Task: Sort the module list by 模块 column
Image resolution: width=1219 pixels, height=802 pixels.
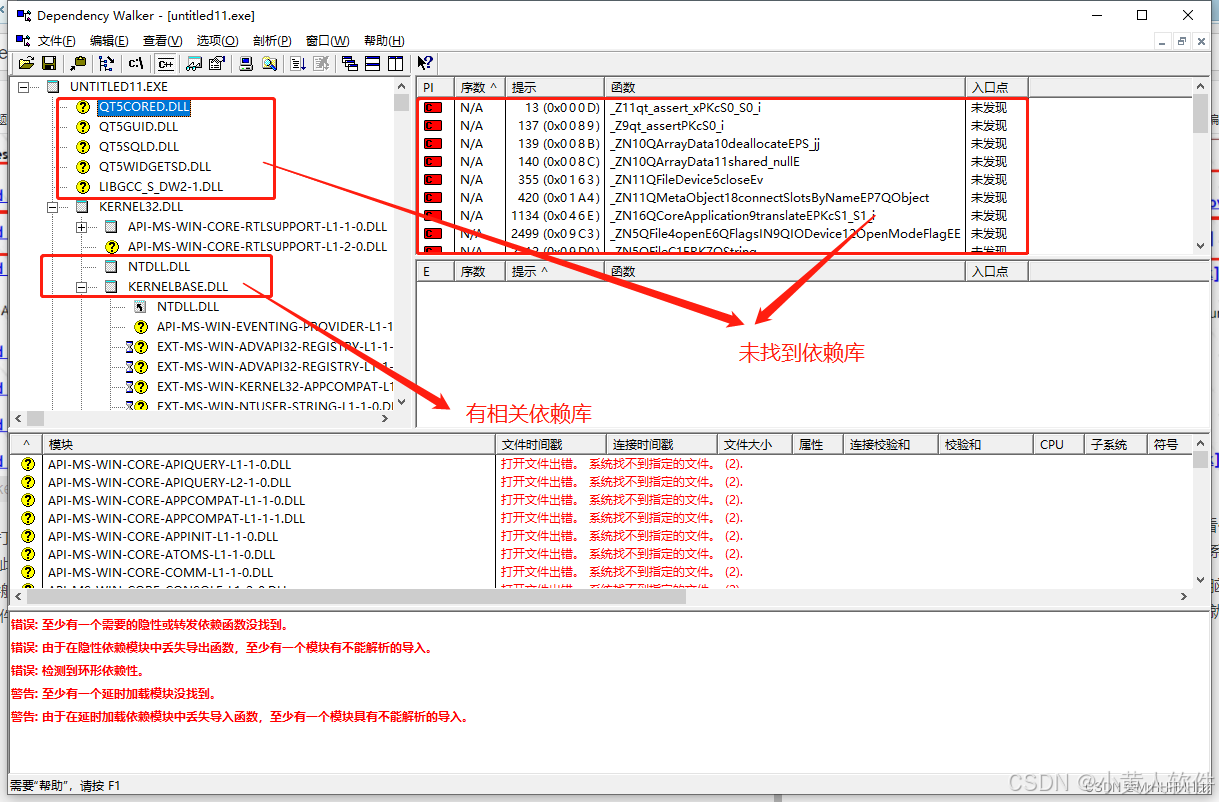Action: [269, 445]
